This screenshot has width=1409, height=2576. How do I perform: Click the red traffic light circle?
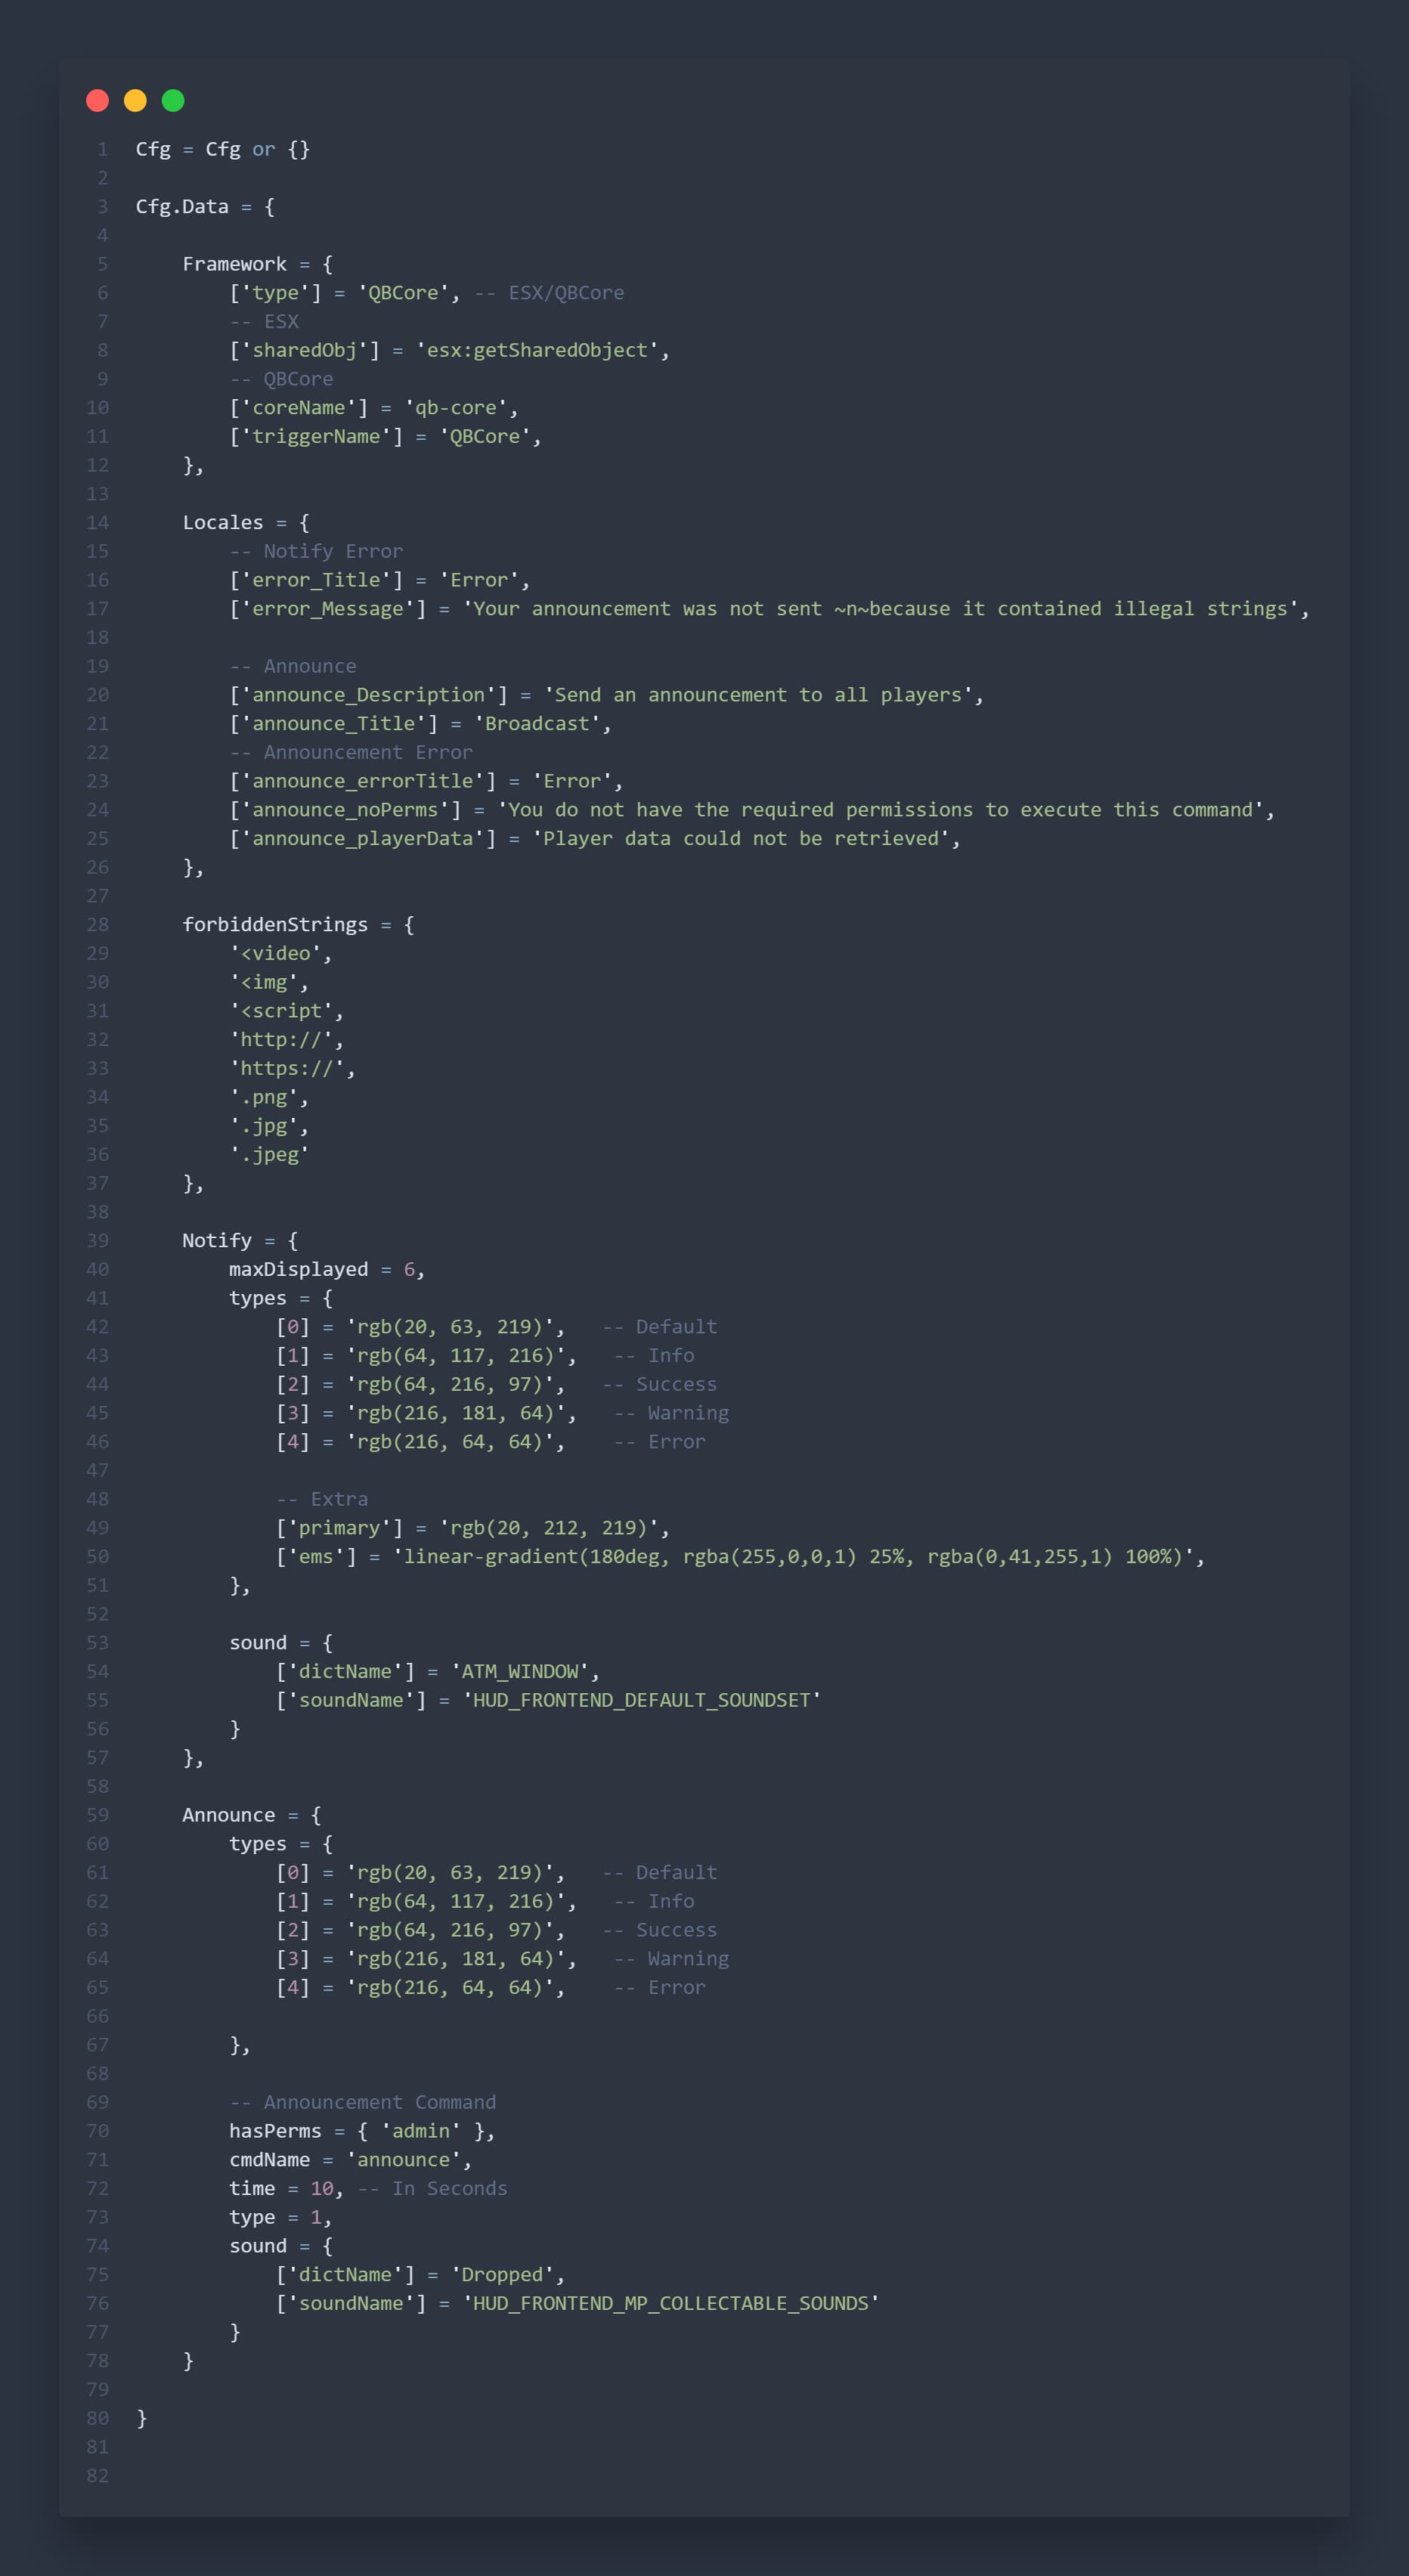pos(97,100)
